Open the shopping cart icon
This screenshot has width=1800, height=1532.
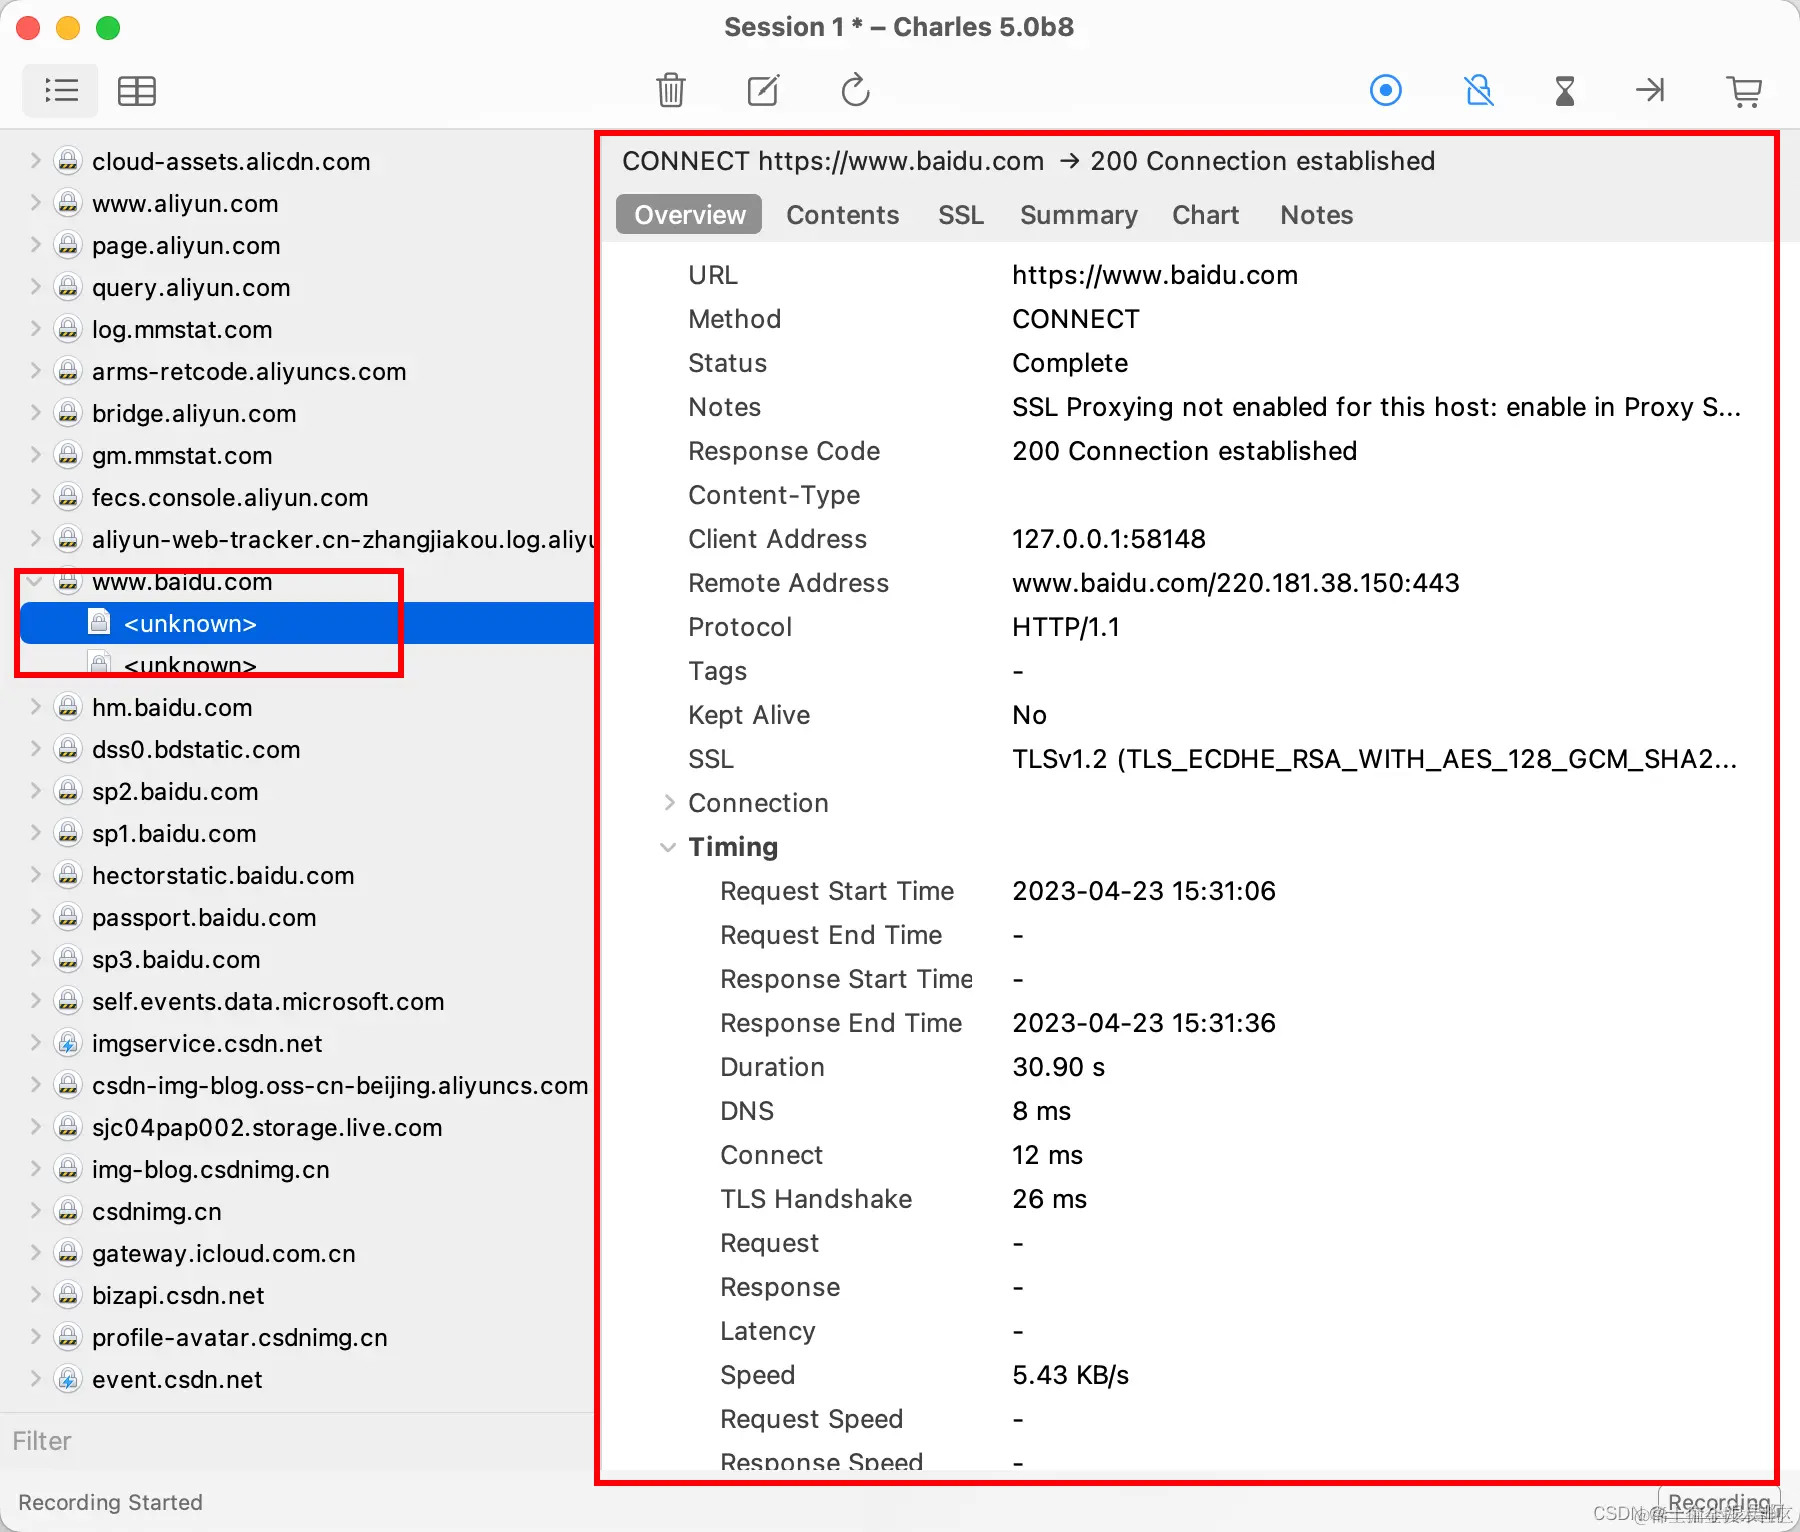coord(1745,91)
